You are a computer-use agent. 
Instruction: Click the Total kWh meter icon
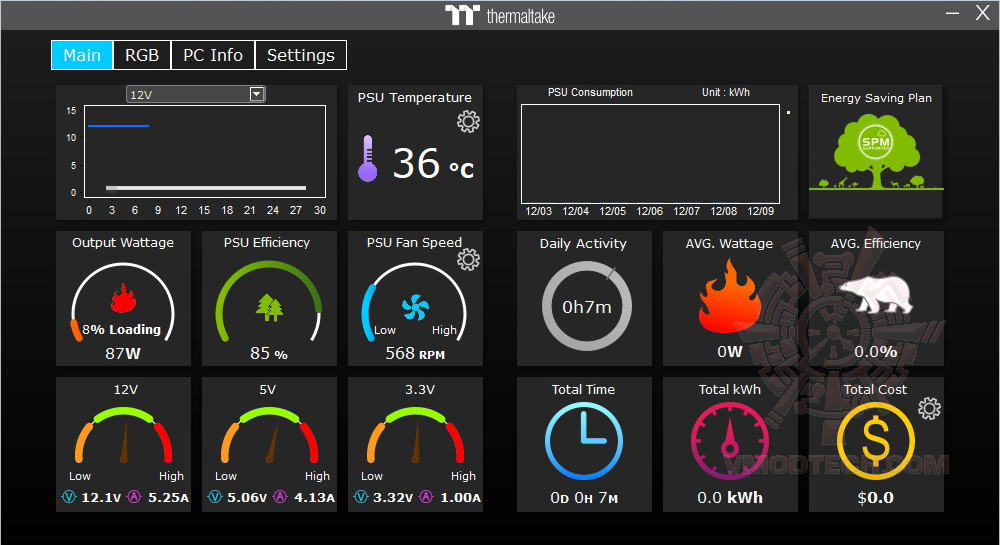point(730,441)
